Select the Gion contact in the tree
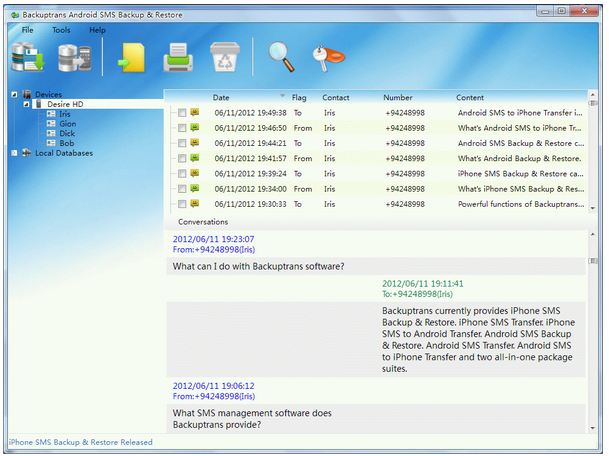The image size is (609, 456). tap(68, 124)
